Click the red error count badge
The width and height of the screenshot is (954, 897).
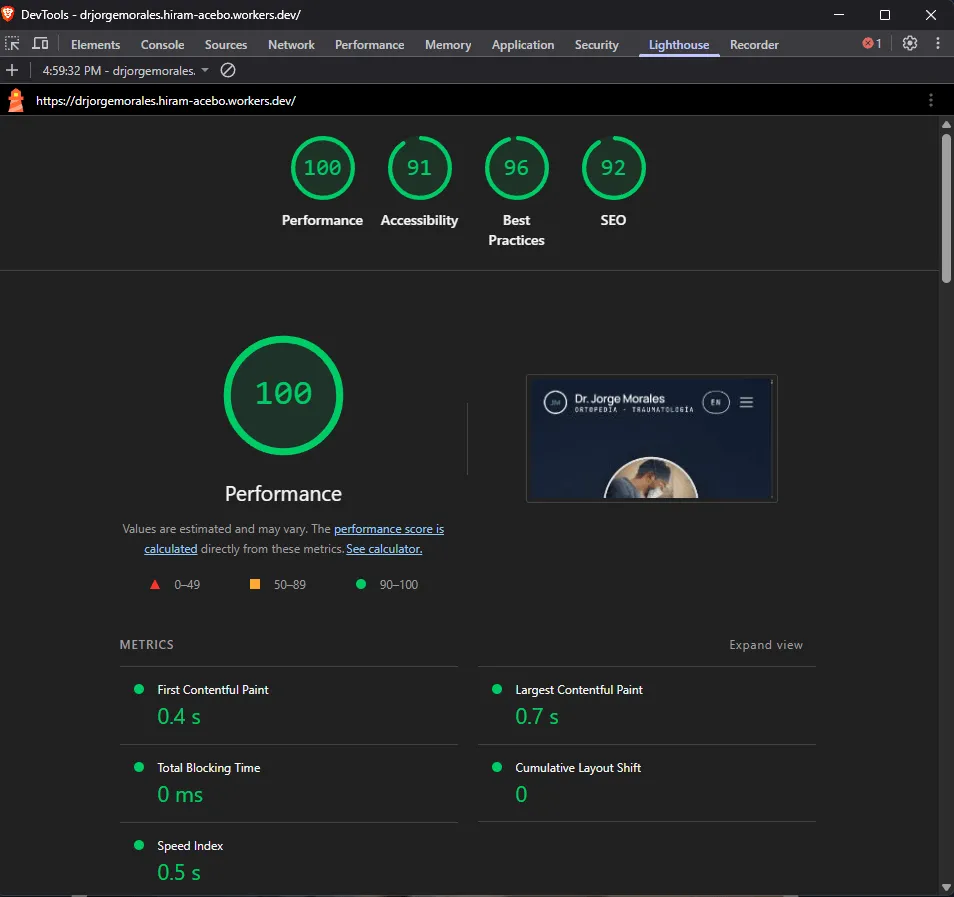pos(872,43)
